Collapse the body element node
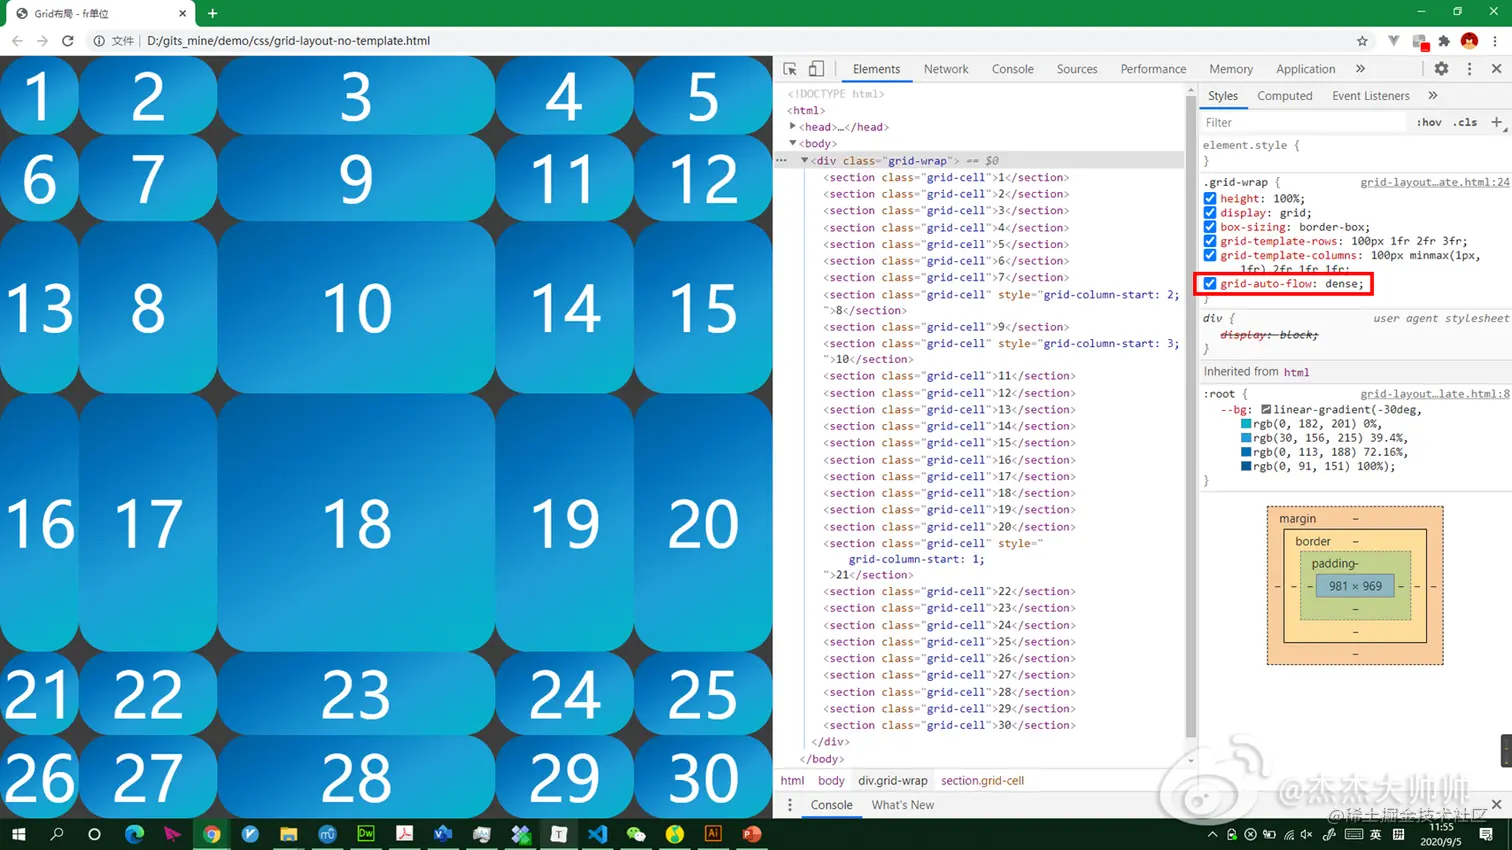The image size is (1512, 850). 793,143
